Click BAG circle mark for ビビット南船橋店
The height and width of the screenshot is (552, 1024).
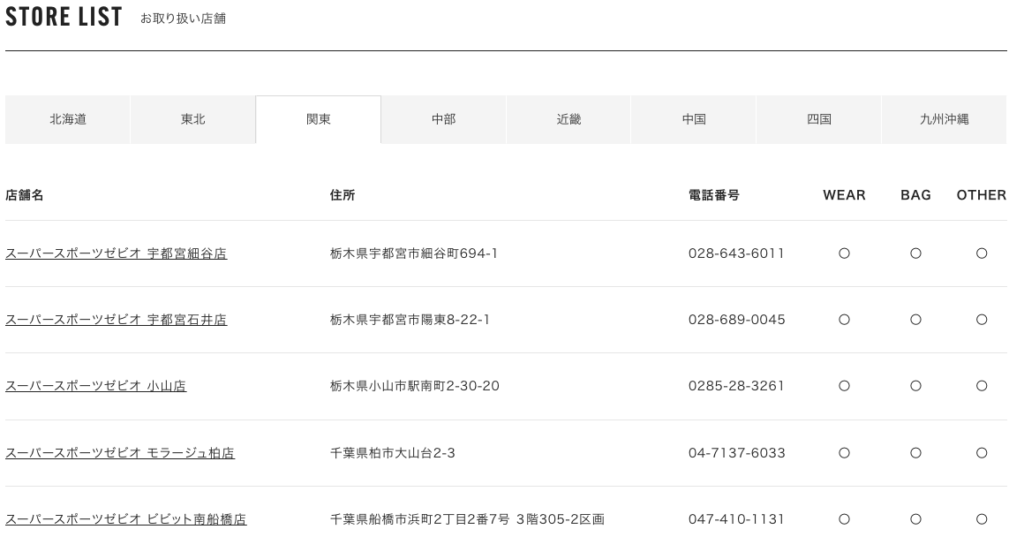point(916,519)
